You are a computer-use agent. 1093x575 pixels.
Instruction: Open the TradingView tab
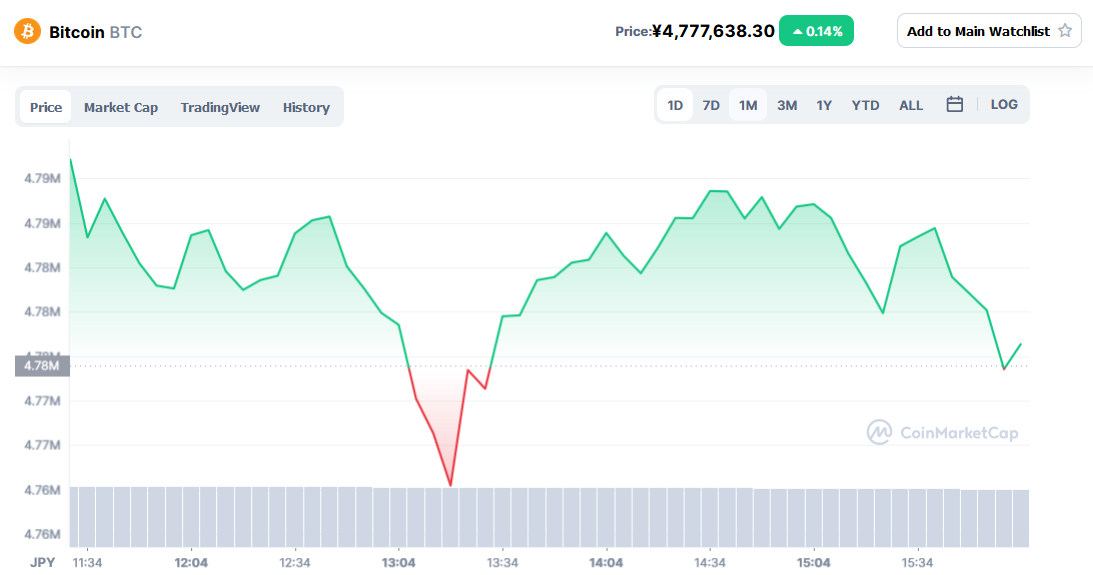[x=220, y=107]
